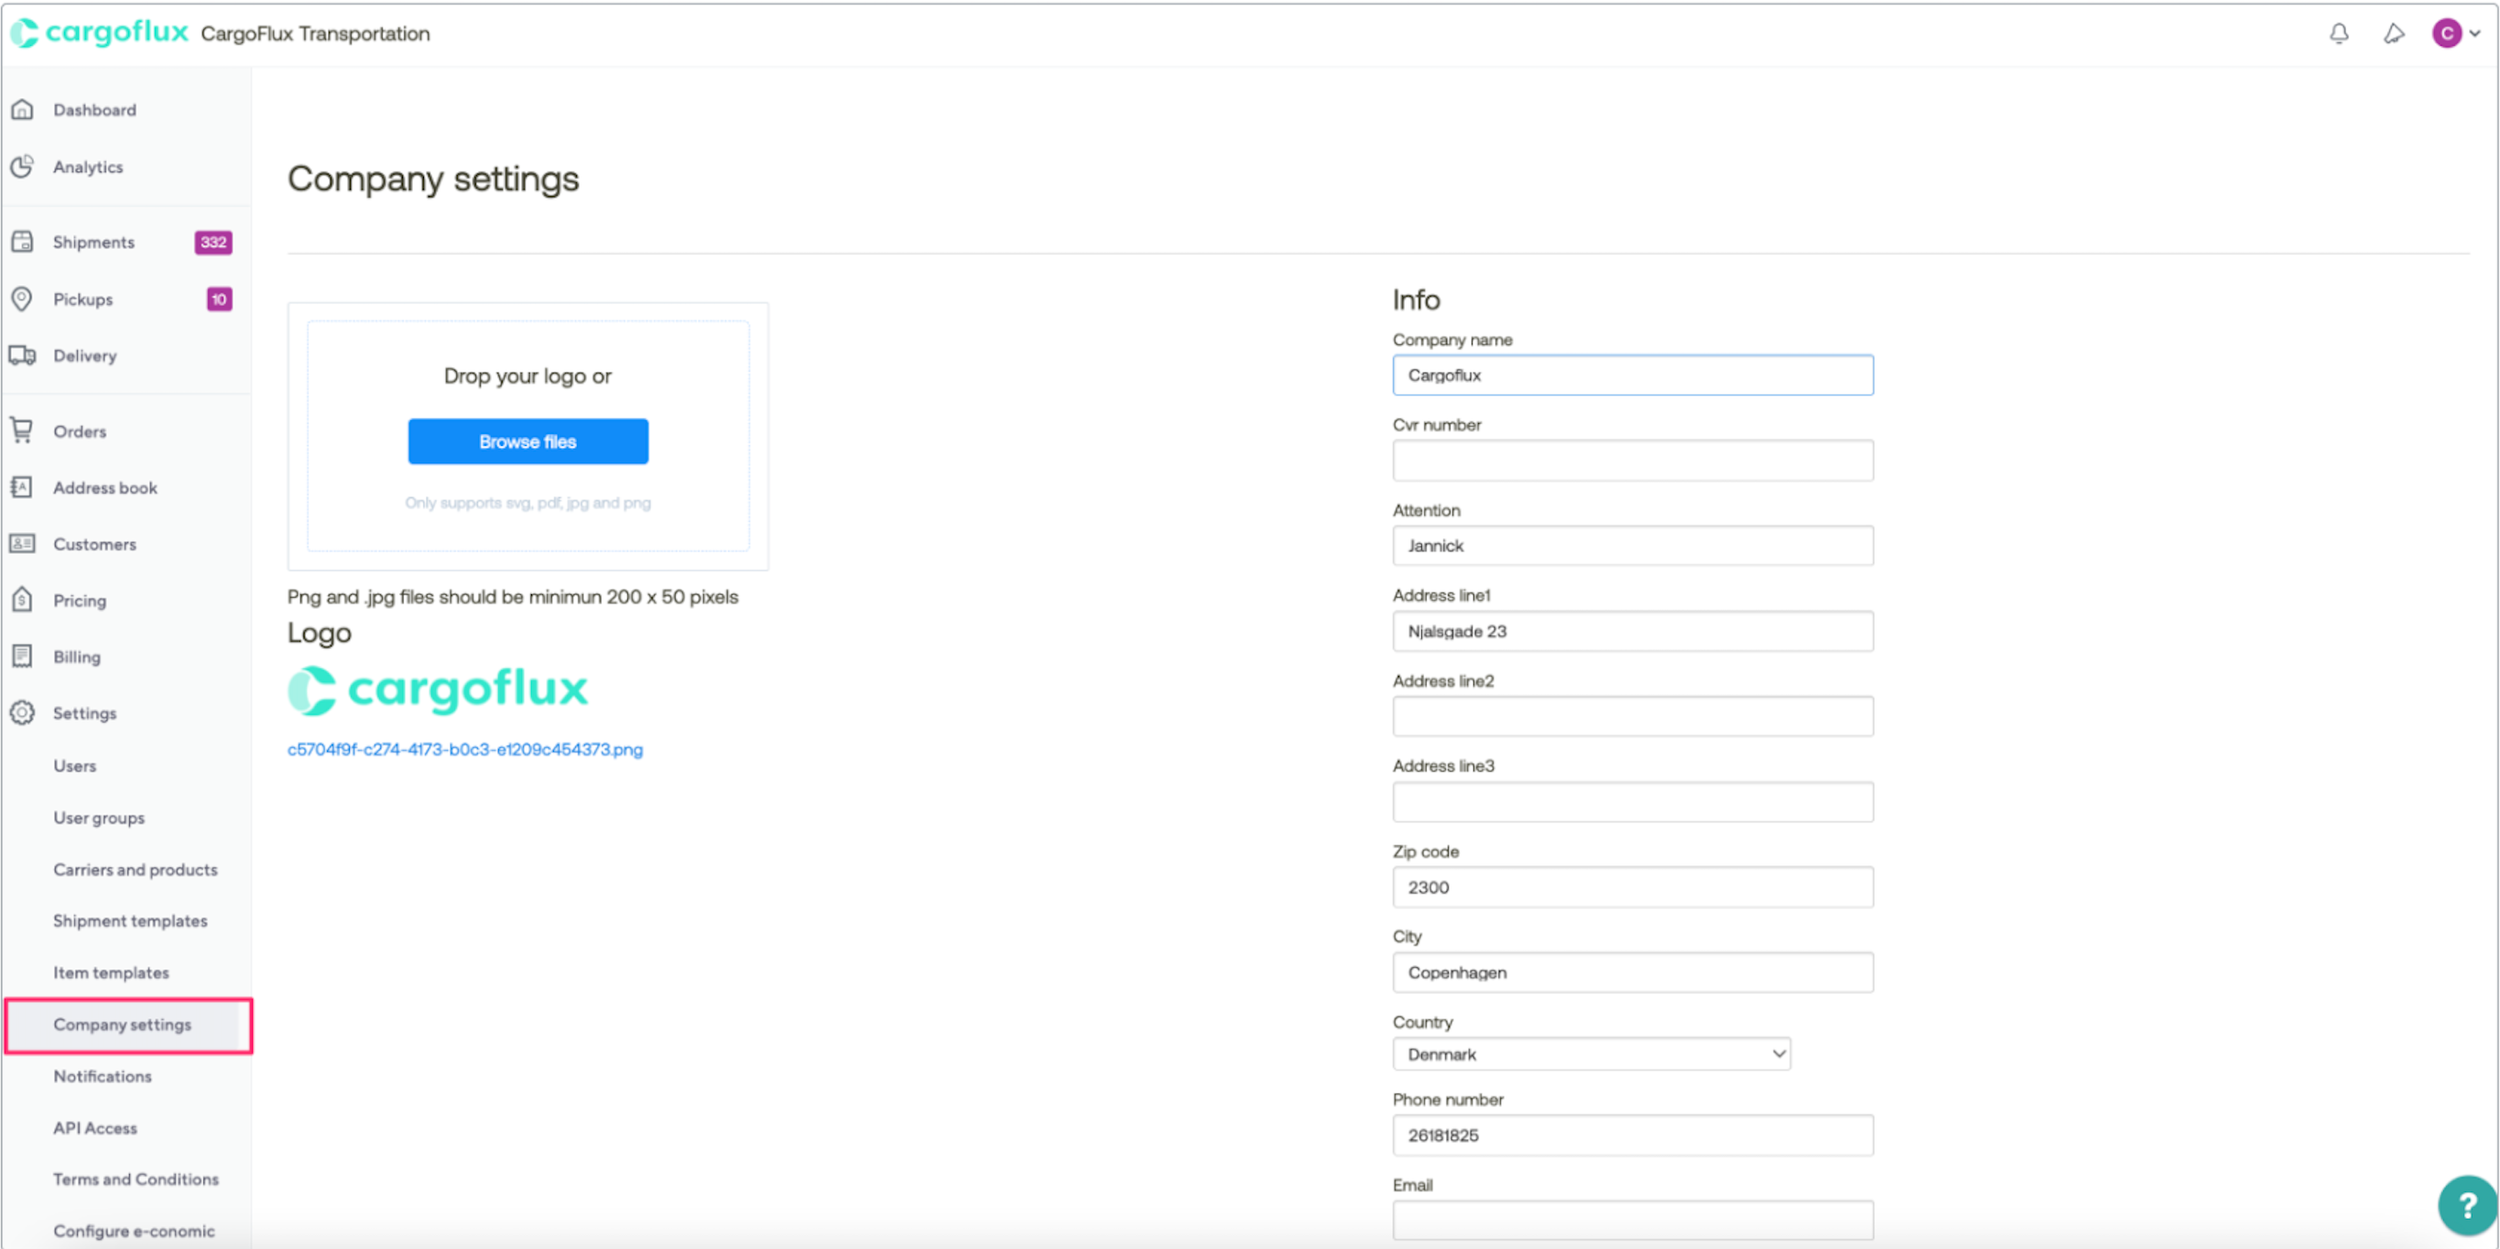This screenshot has height=1249, width=2500.
Task: Go to Pricing menu item
Action: [80, 600]
